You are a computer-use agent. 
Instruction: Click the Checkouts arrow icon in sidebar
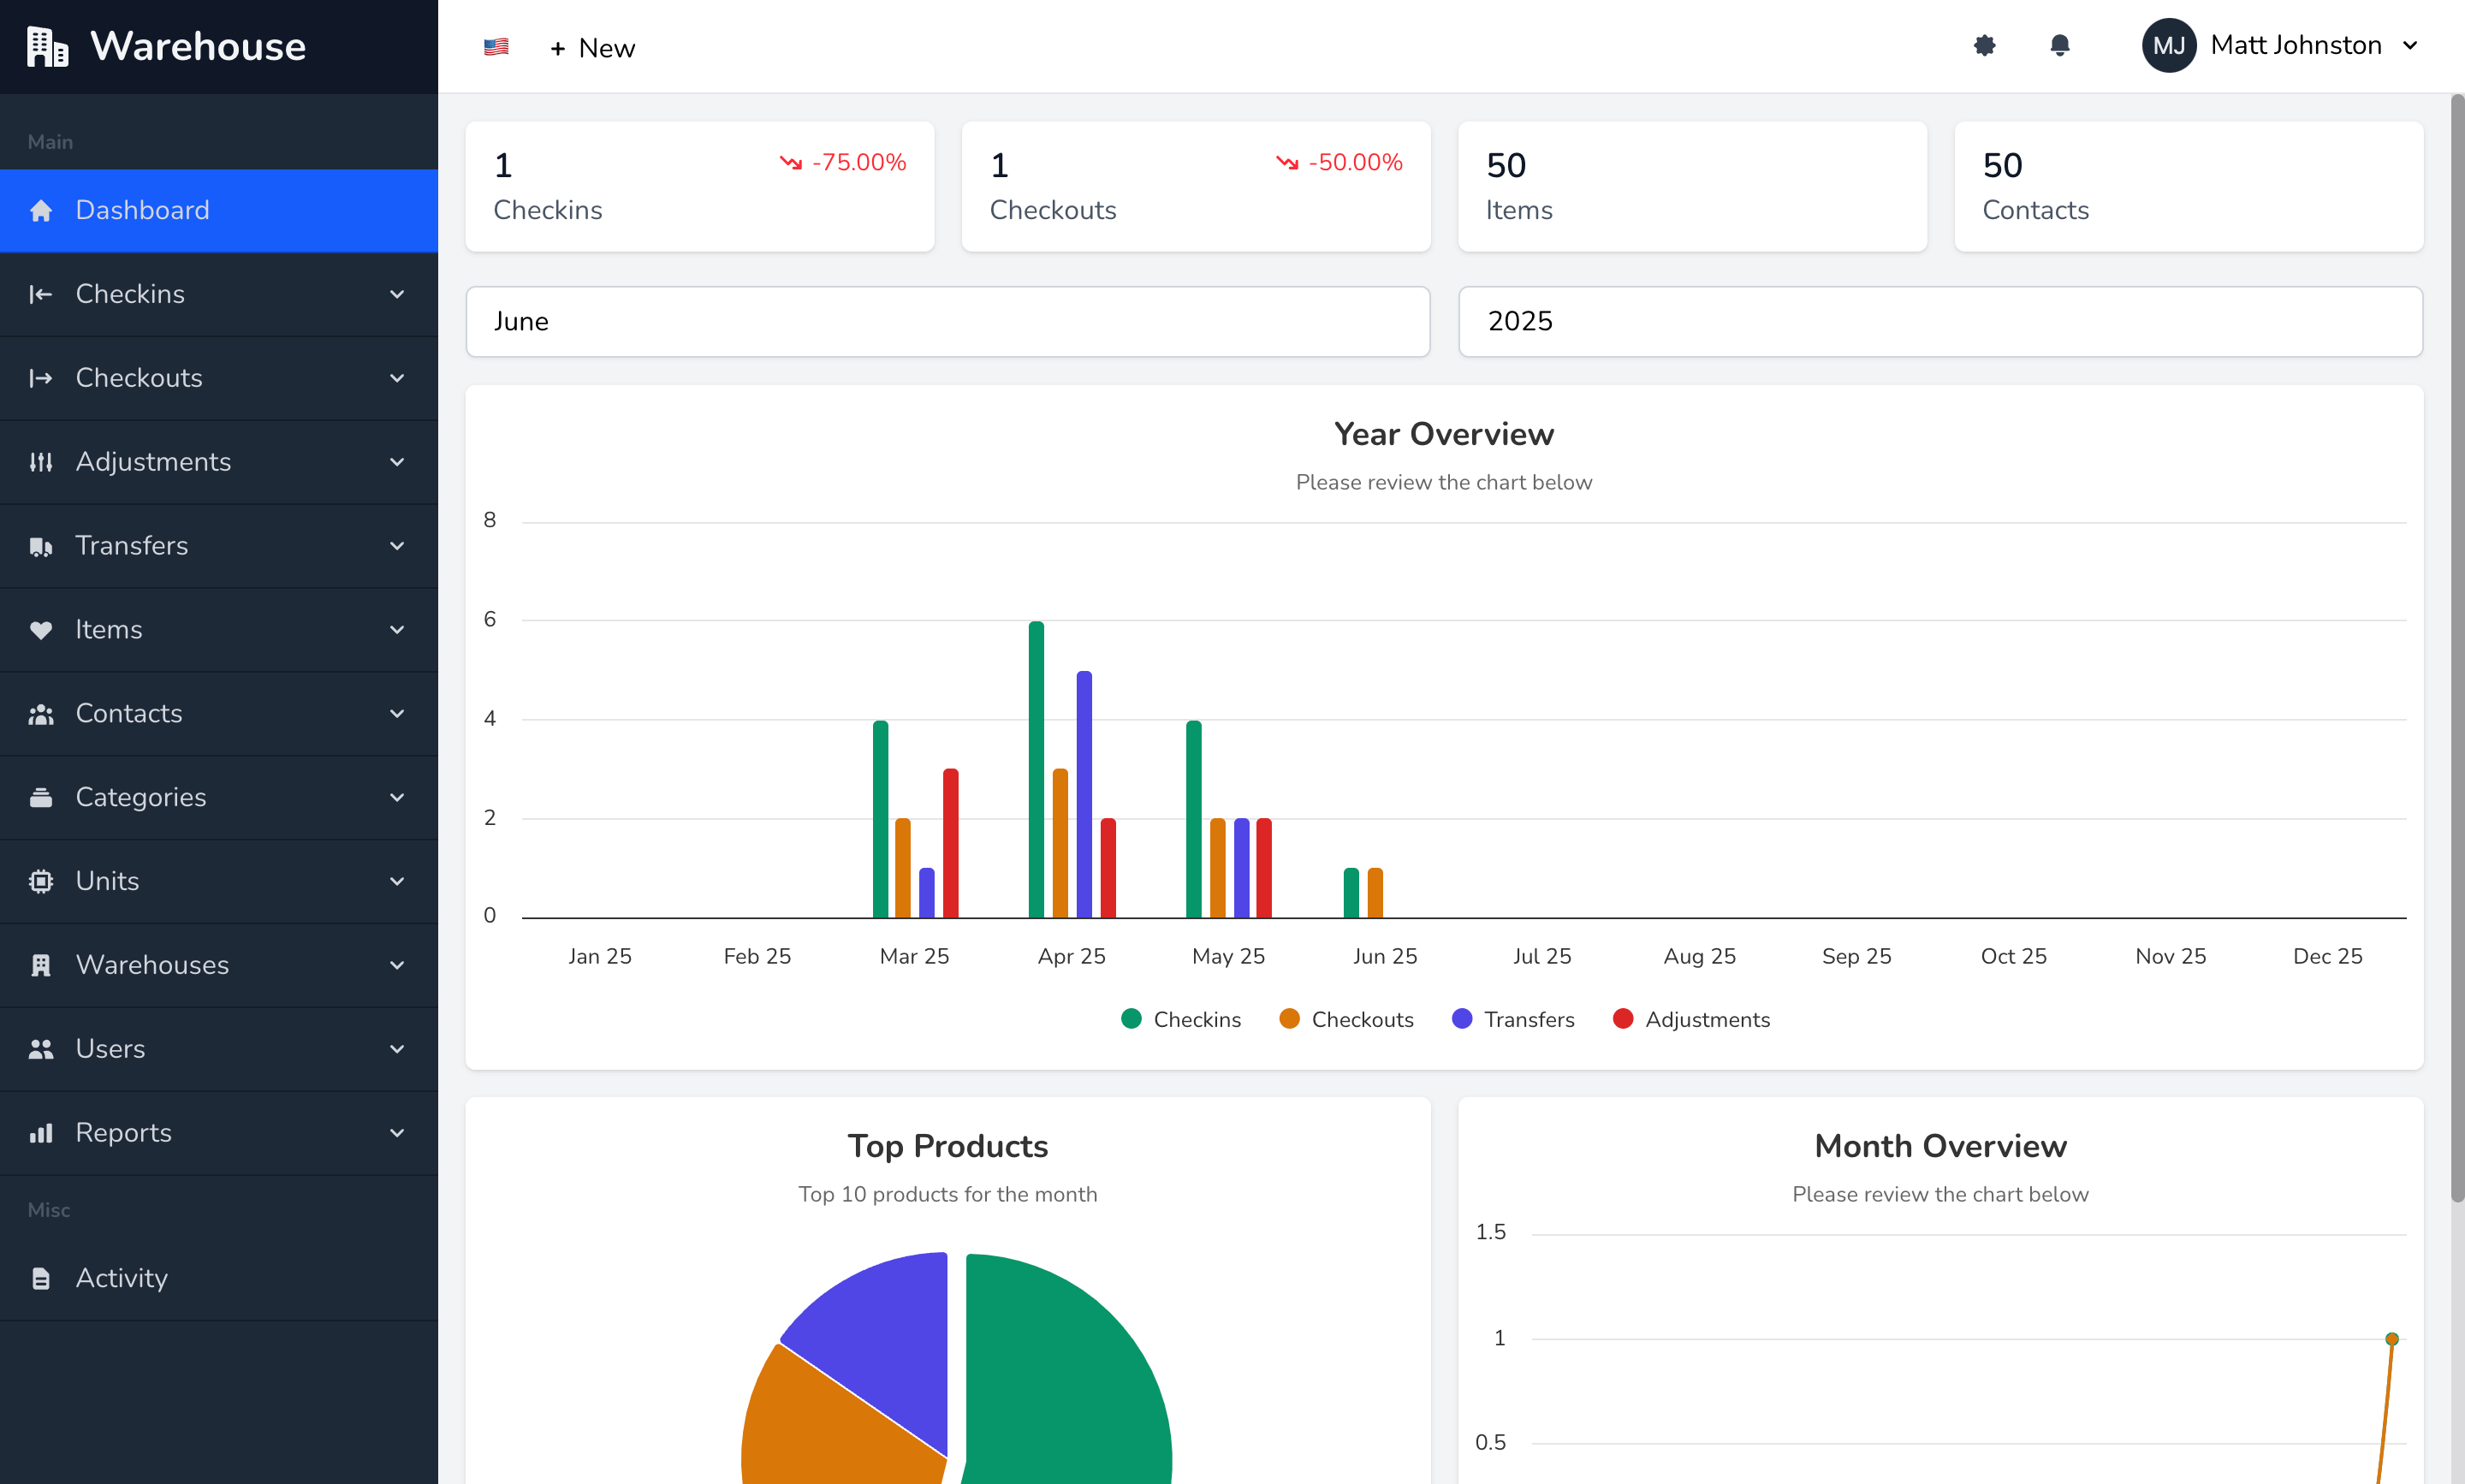[397, 378]
